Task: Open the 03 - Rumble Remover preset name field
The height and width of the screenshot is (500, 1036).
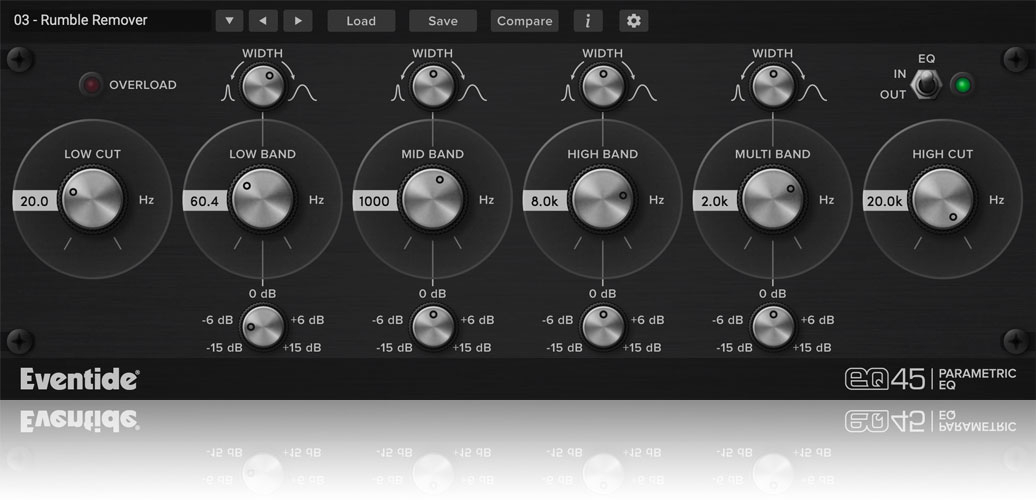Action: click(x=108, y=21)
